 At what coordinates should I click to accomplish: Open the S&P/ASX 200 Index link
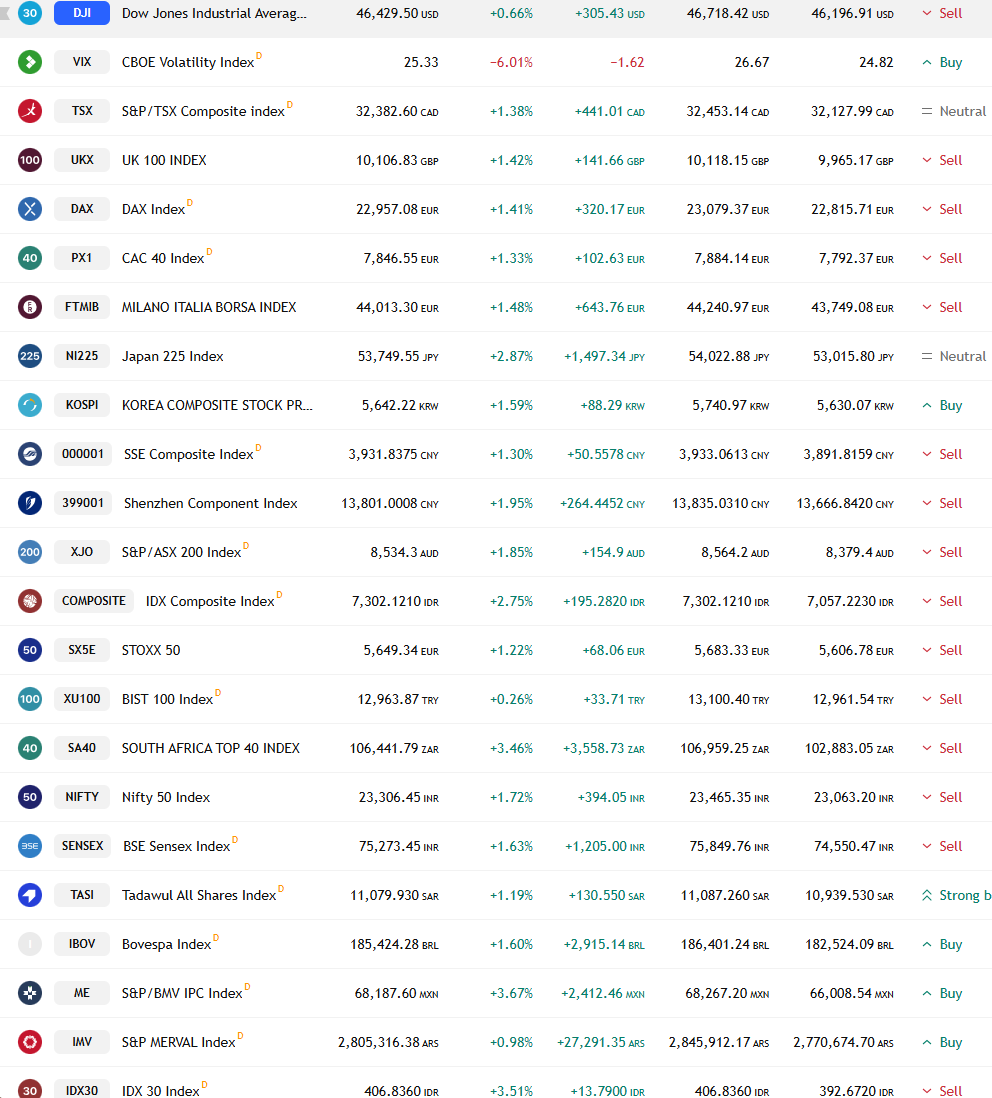[x=181, y=553]
